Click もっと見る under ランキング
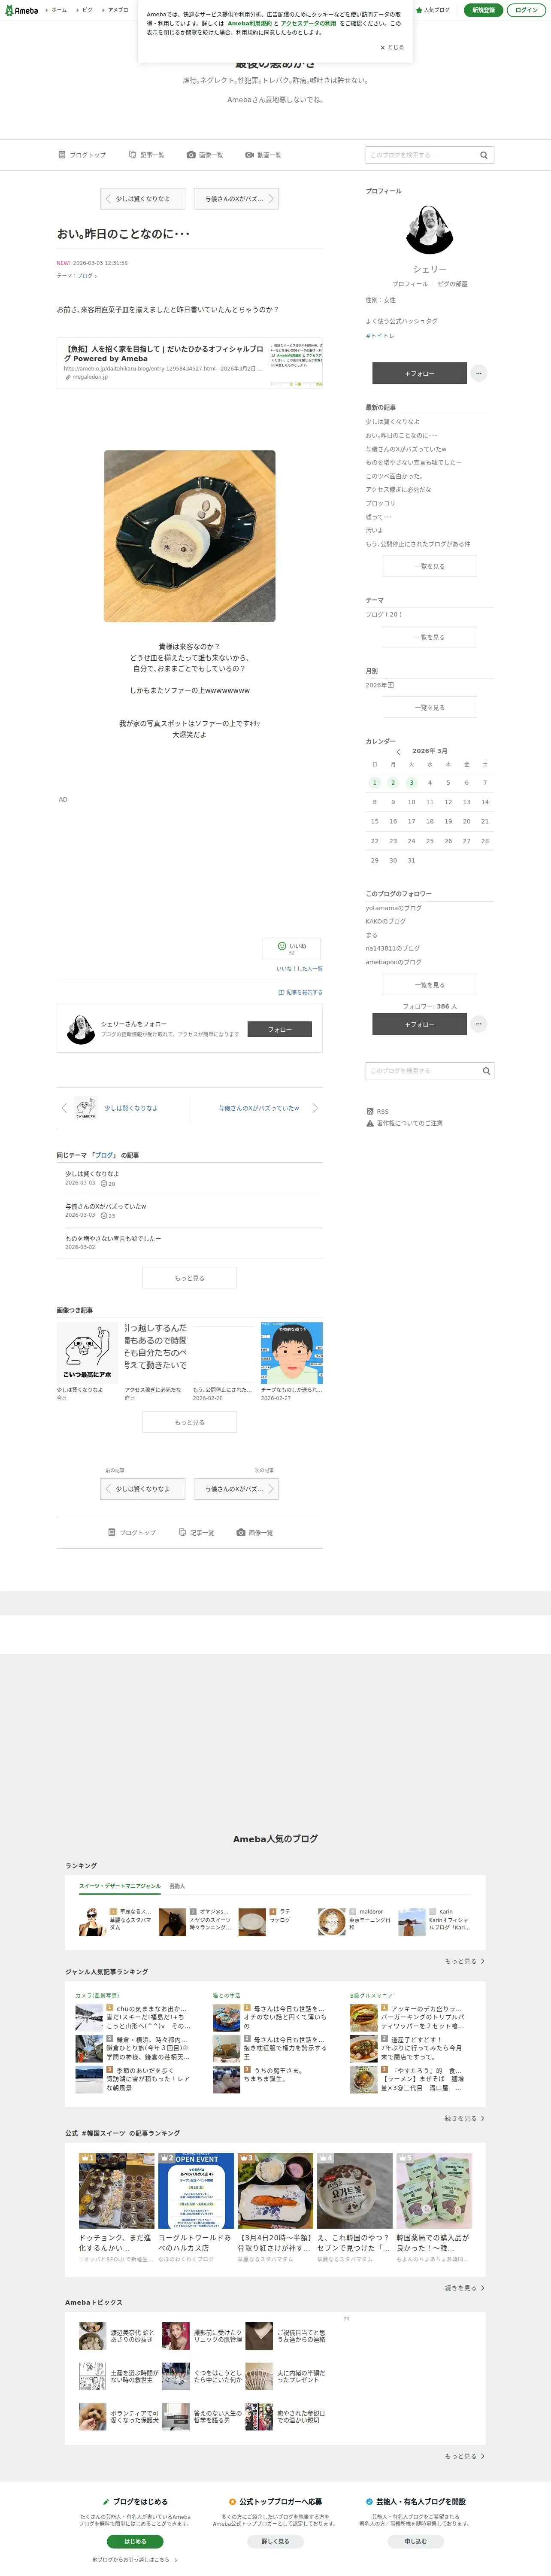This screenshot has height=2576, width=551. tap(465, 1961)
